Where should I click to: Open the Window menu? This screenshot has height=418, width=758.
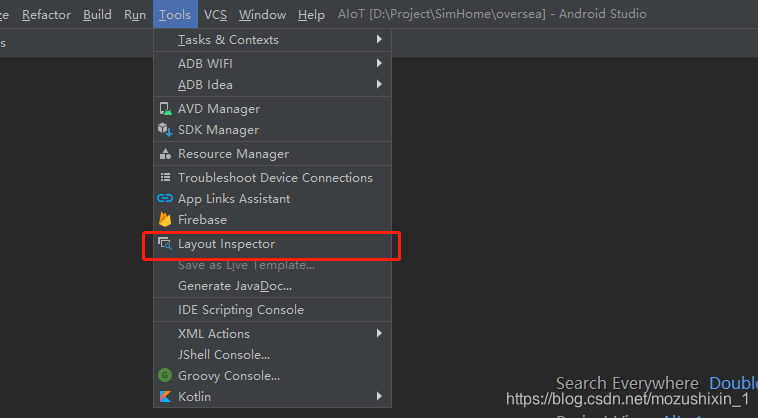pos(262,14)
